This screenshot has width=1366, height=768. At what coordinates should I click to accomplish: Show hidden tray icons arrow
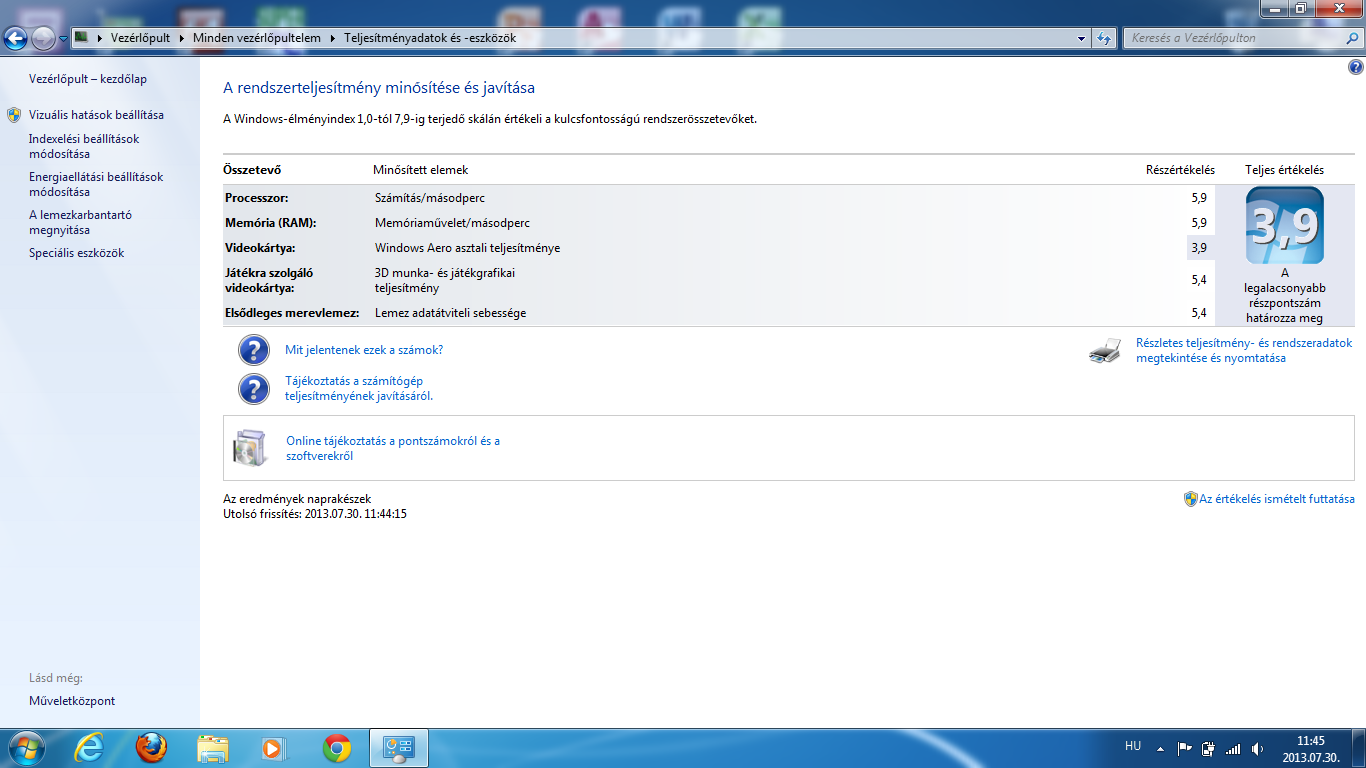(x=1161, y=748)
